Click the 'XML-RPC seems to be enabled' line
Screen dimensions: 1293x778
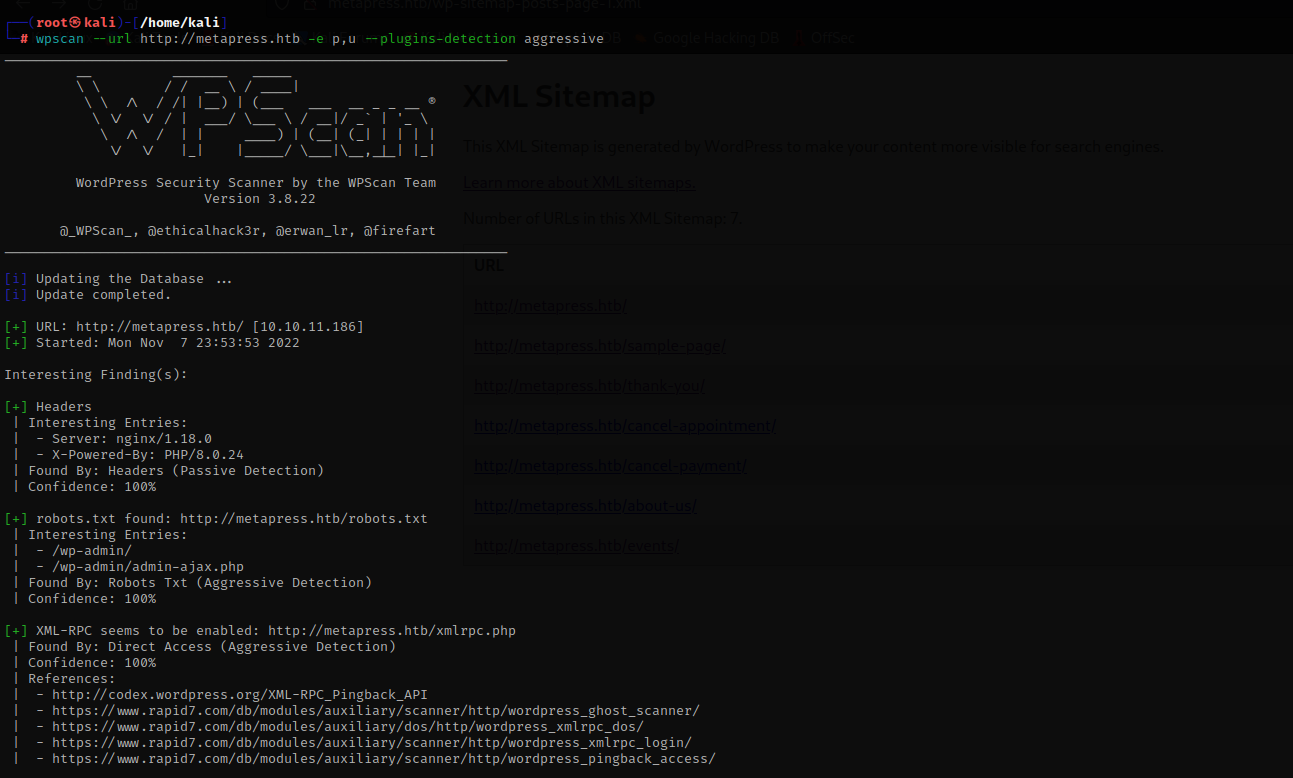click(260, 631)
